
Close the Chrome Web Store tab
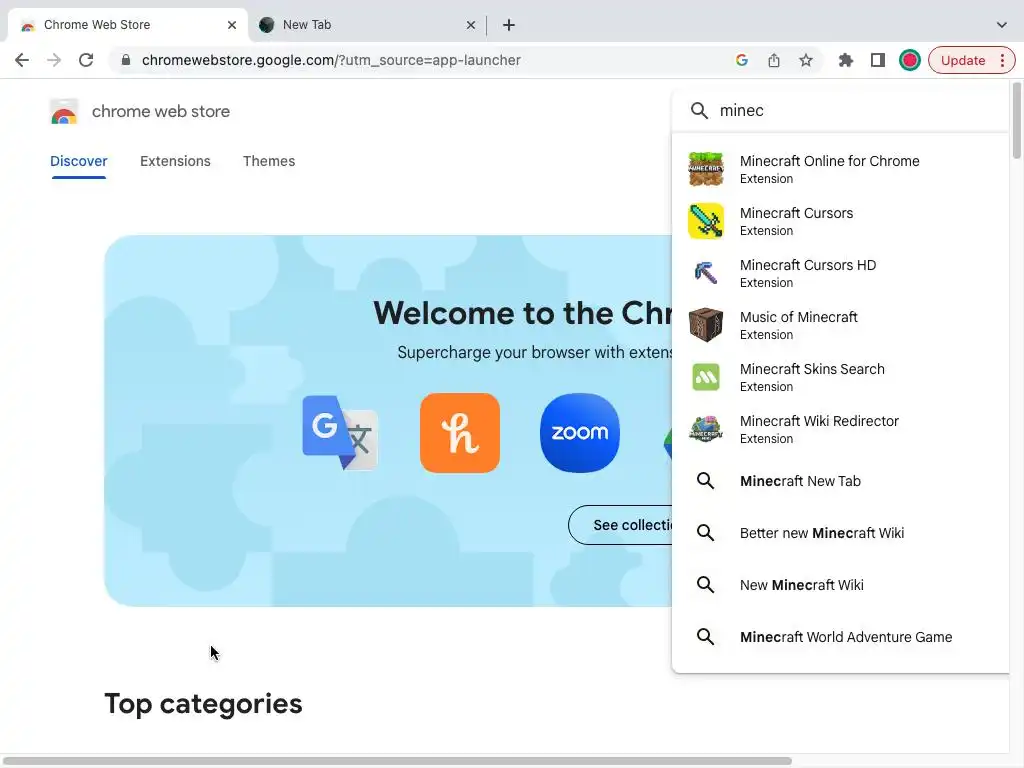232,25
